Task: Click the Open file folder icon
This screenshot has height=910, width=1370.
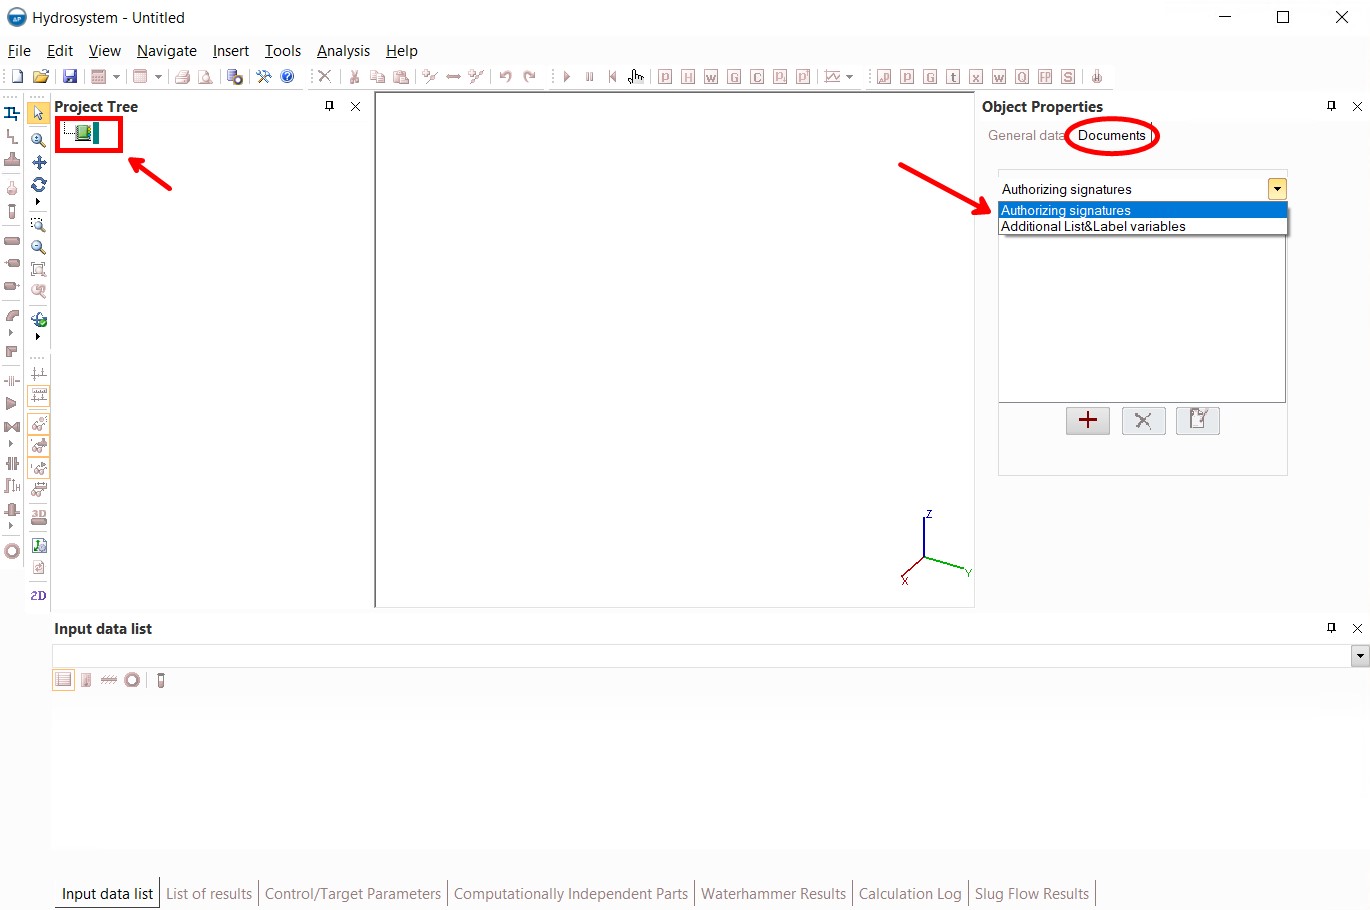Action: pyautogui.click(x=41, y=77)
